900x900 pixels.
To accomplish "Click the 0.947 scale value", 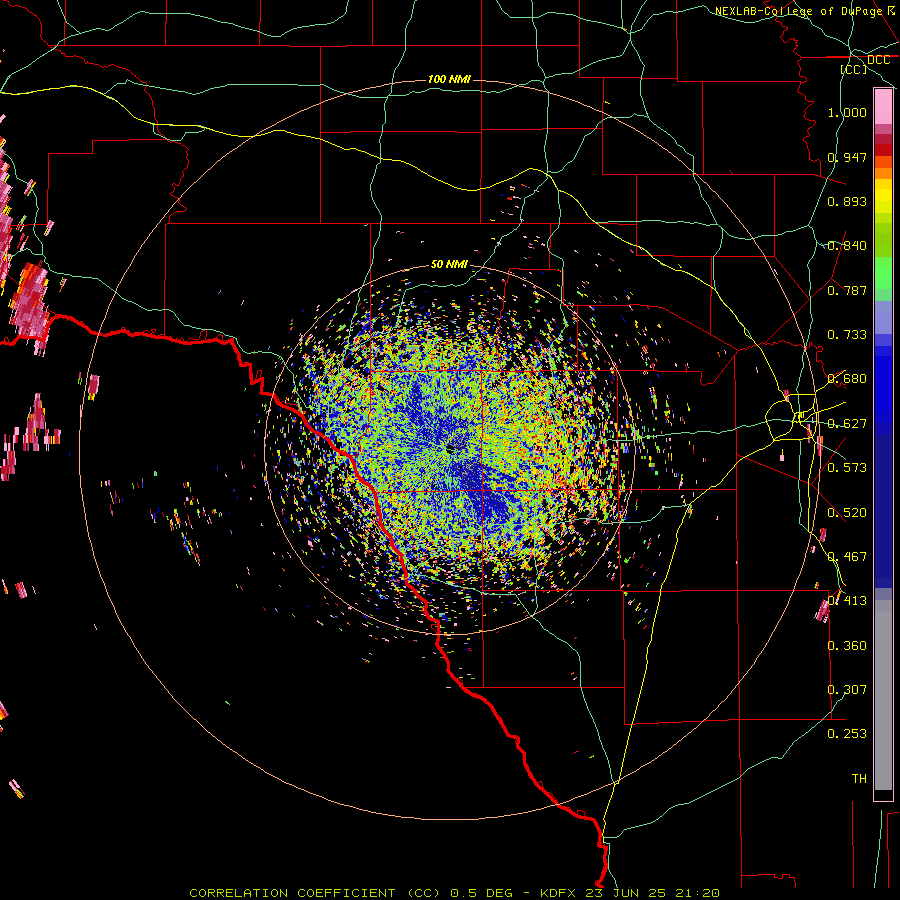I will point(847,157).
